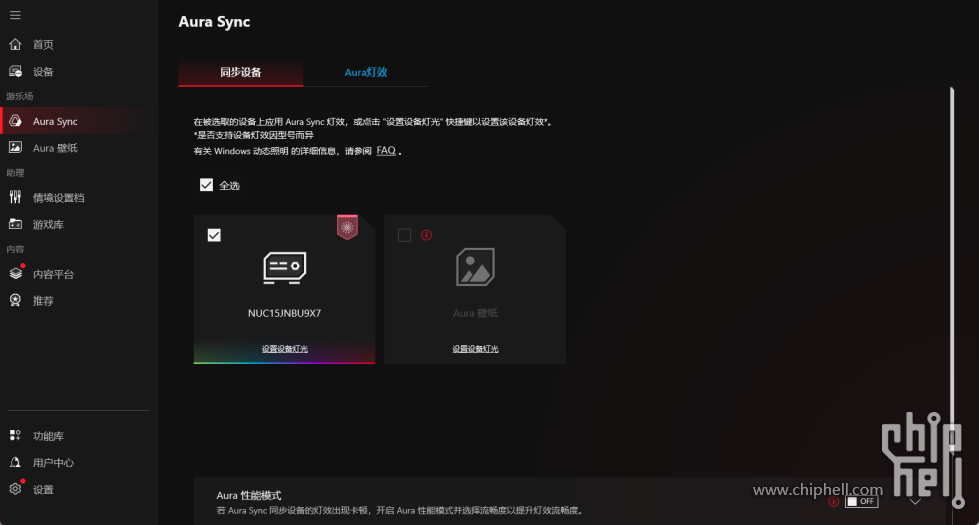Check the Aura 壁纸 card checkbox

point(405,235)
